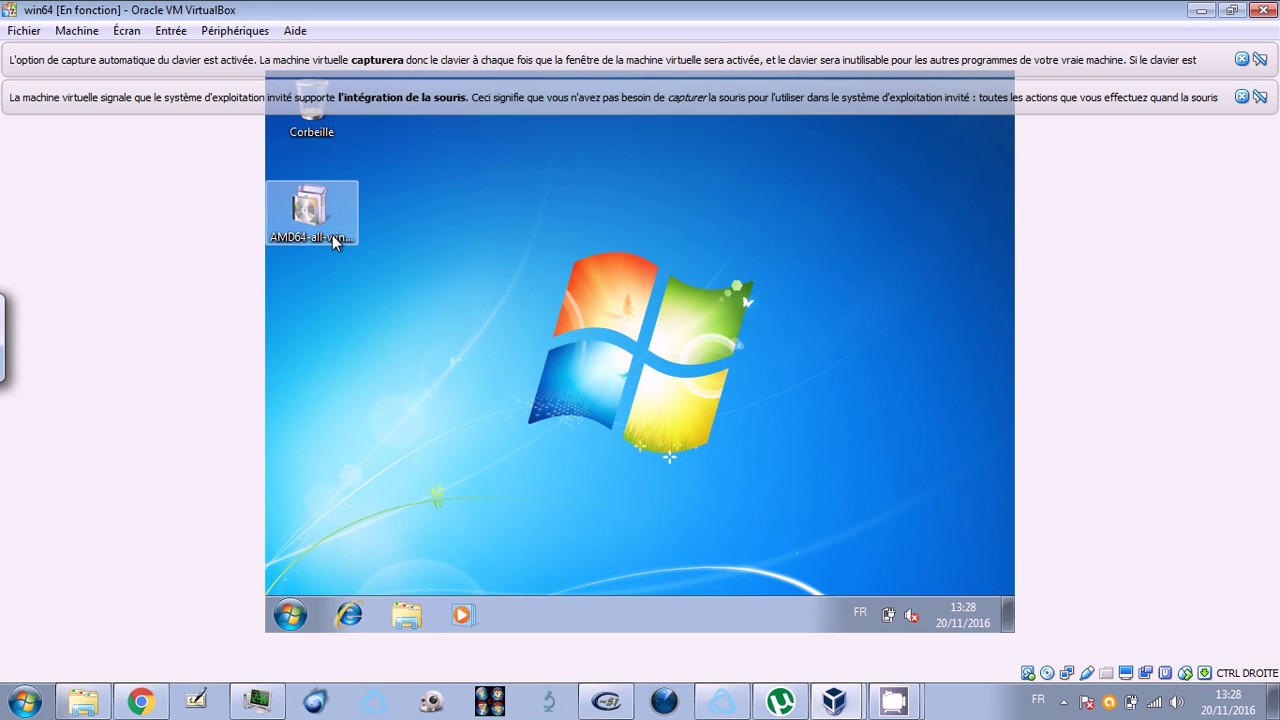1280x720 pixels.
Task: Open host clock showing 13:28
Action: click(x=1228, y=702)
